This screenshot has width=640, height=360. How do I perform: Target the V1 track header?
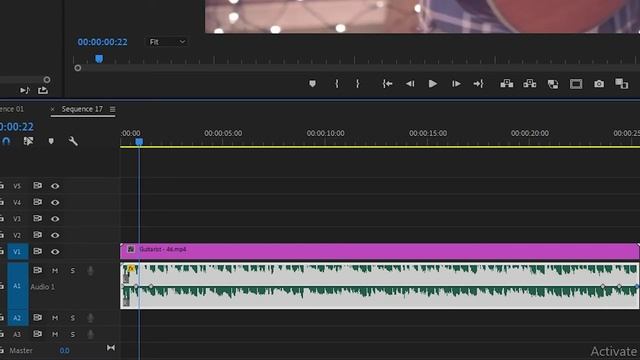(18, 252)
